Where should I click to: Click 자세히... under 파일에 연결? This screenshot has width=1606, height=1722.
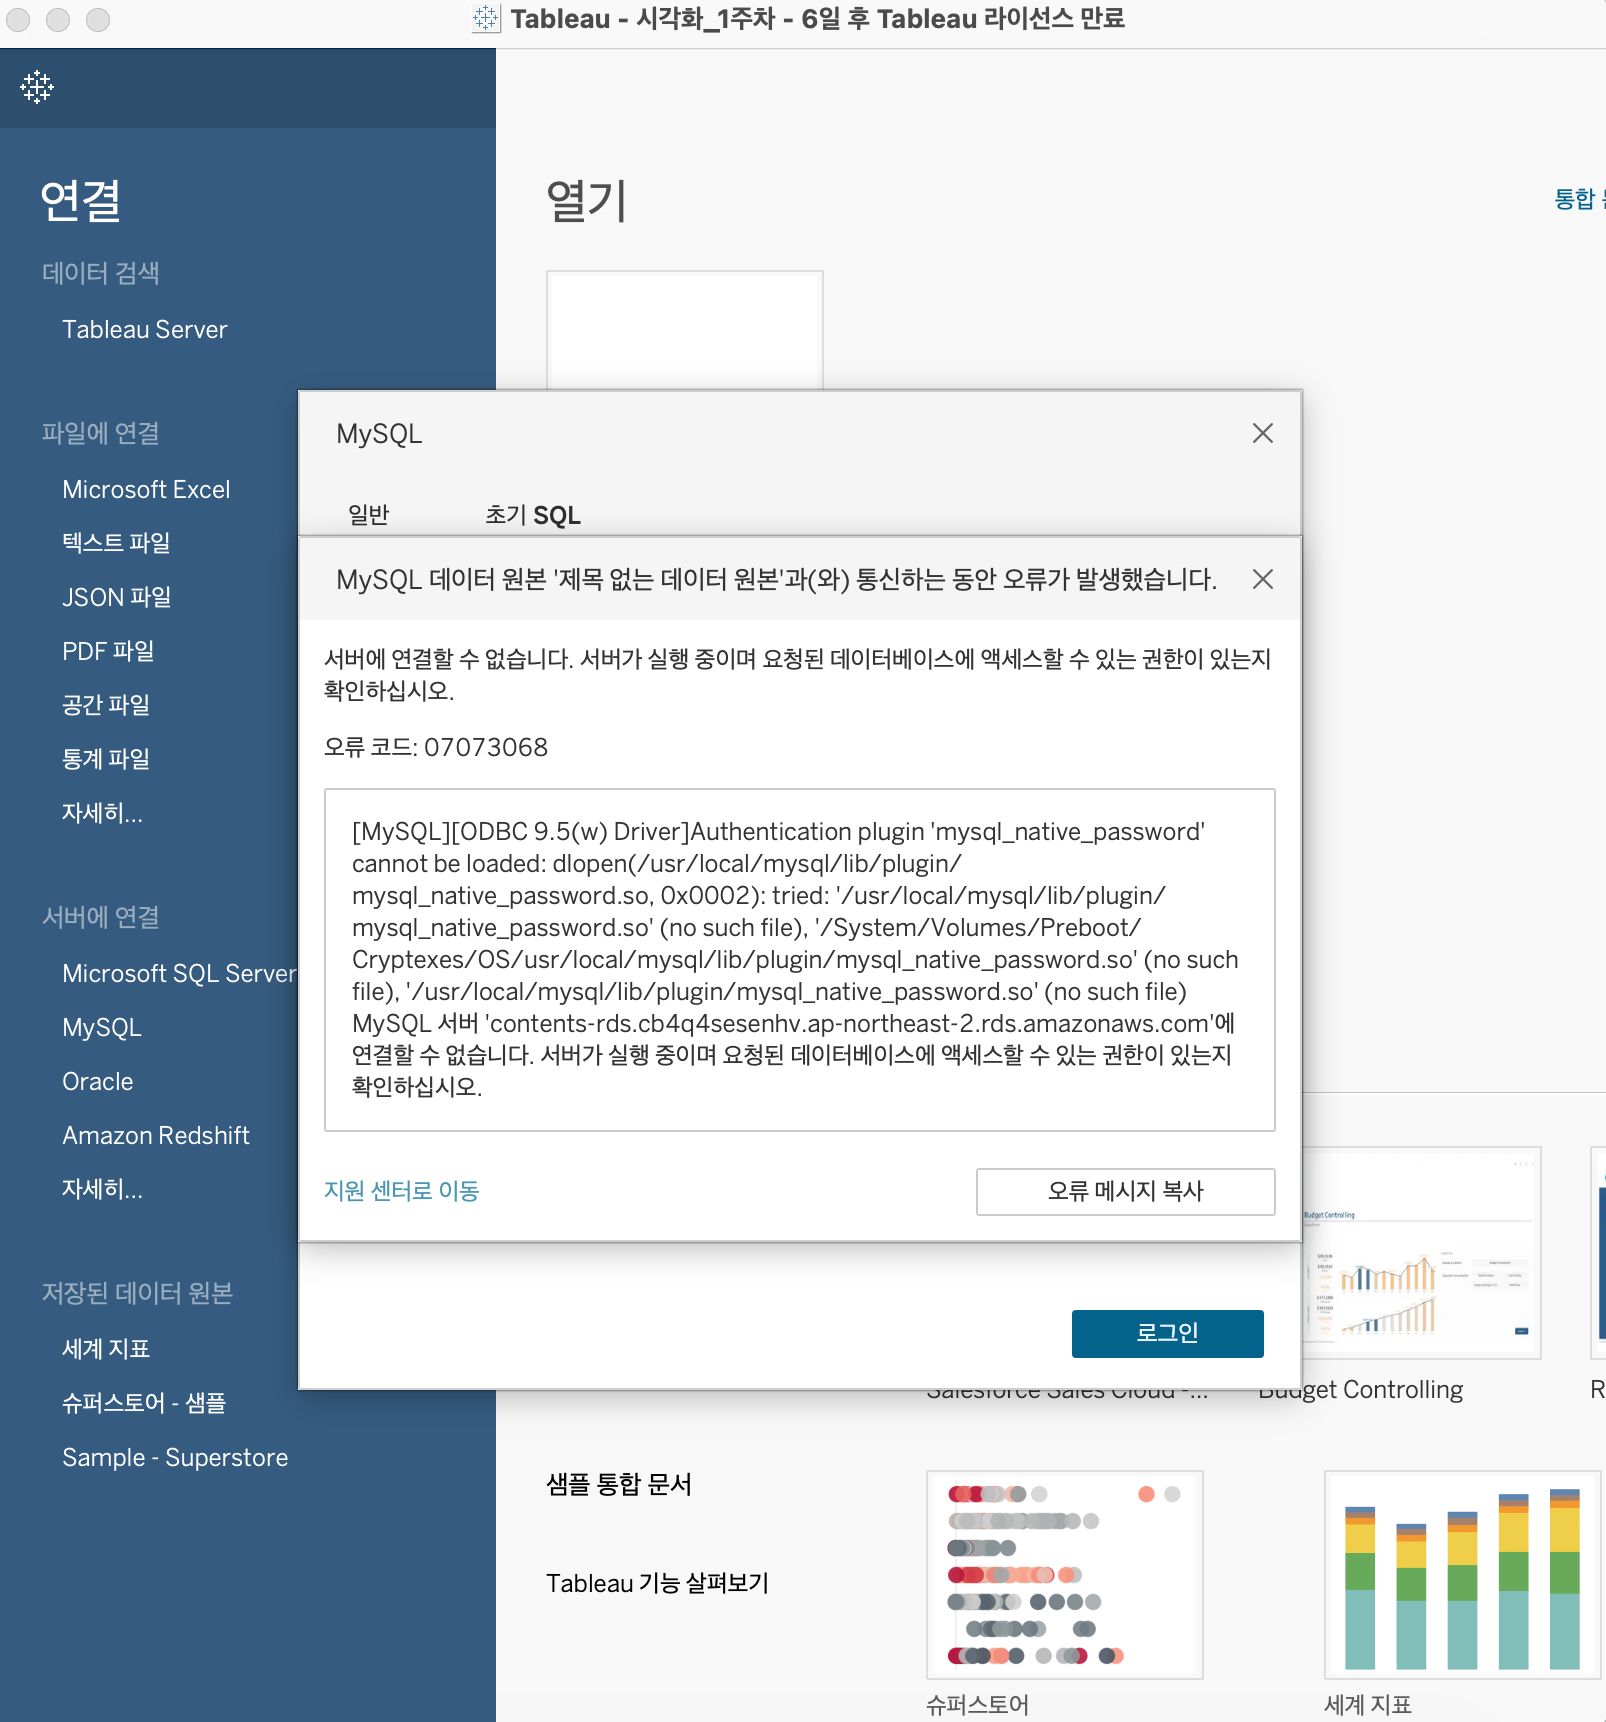(x=102, y=813)
